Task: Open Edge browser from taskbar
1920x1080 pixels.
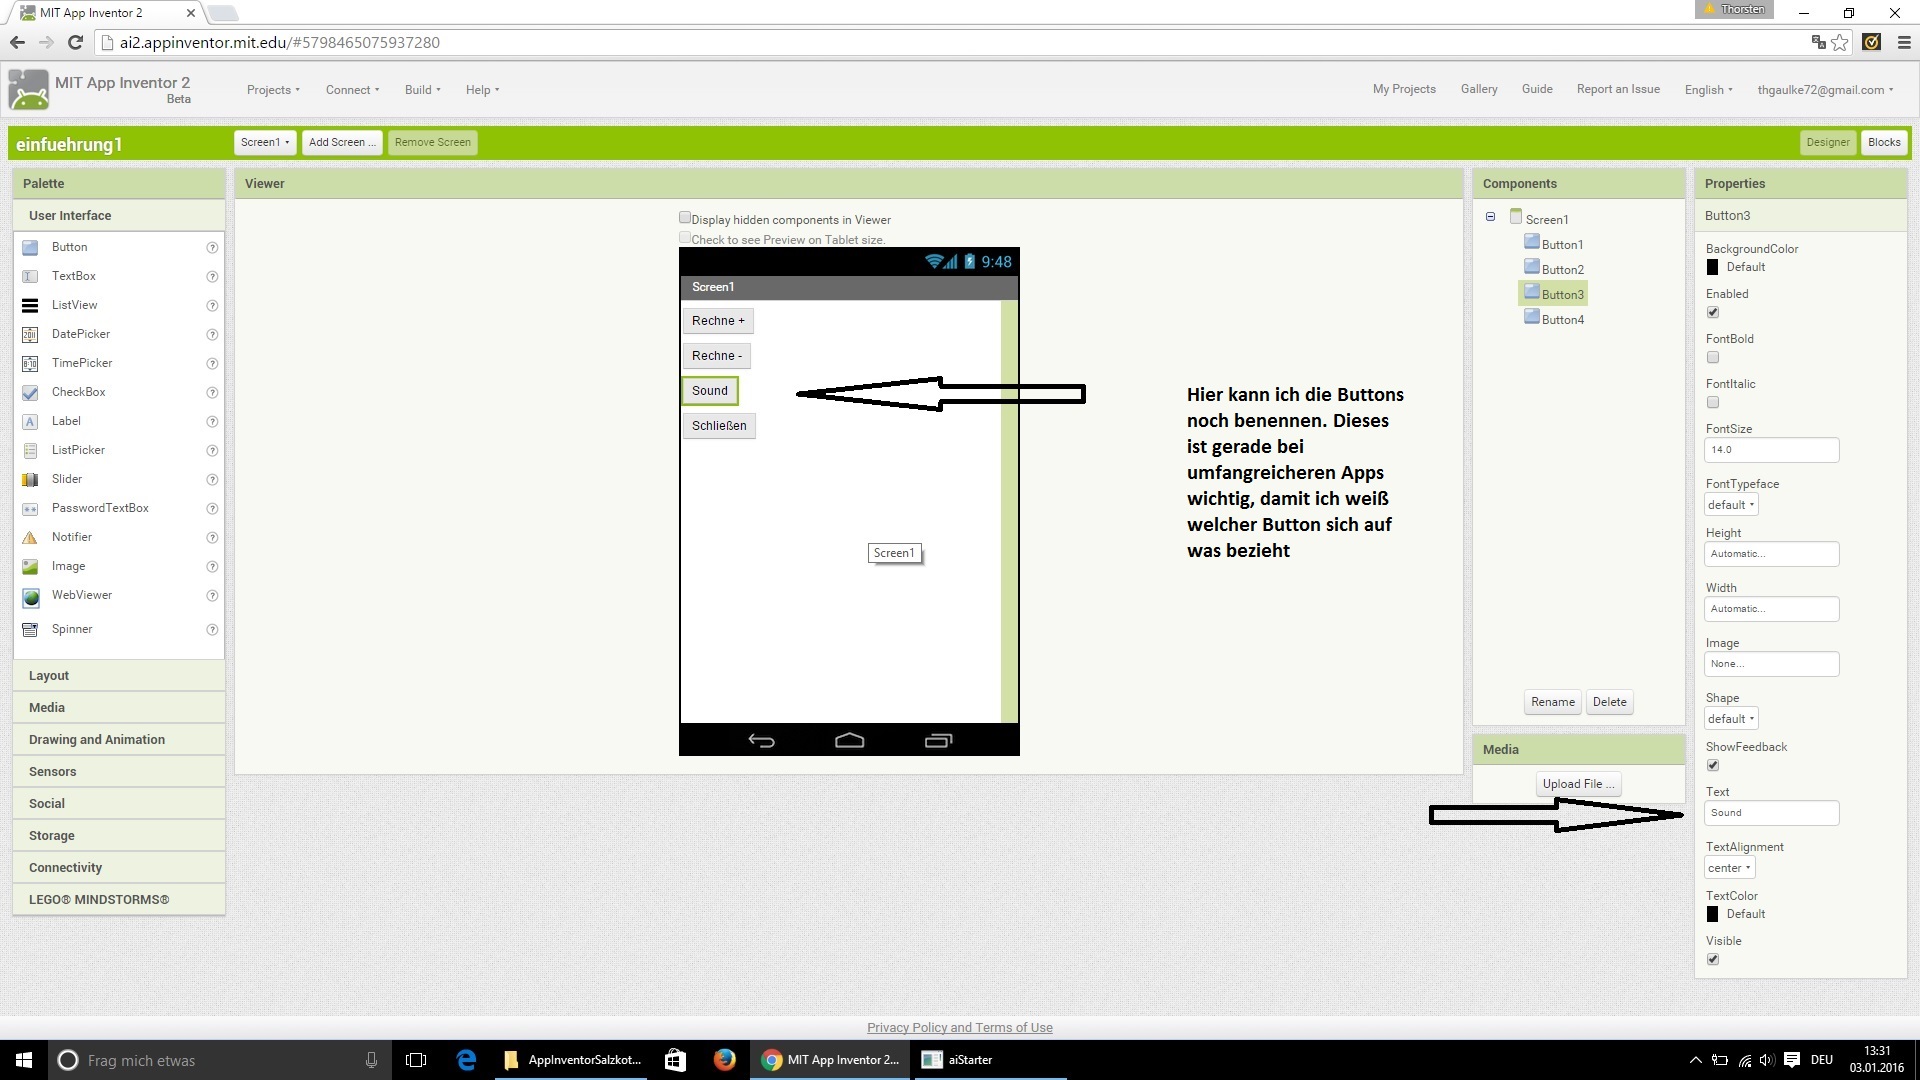Action: 466,1060
